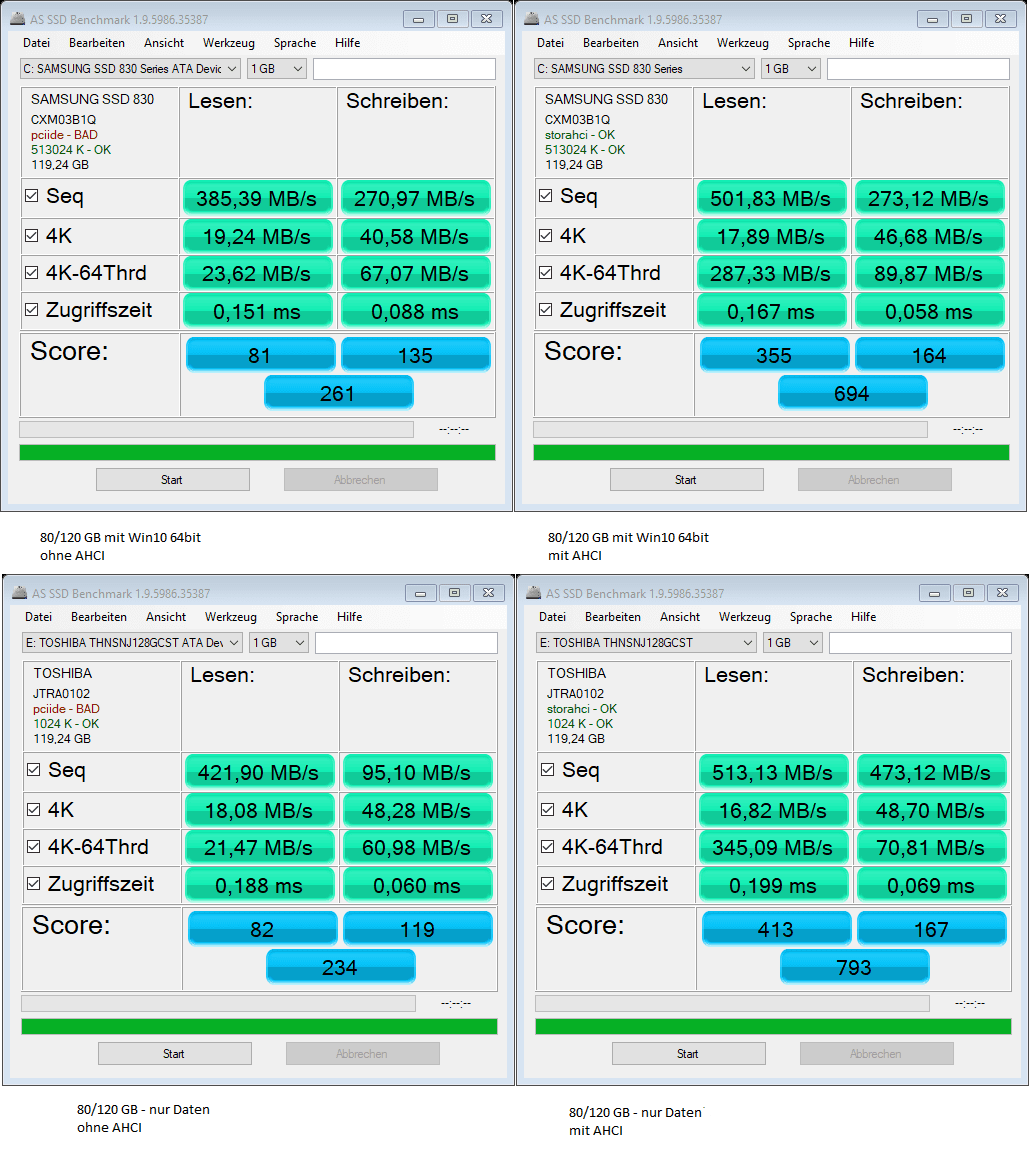The image size is (1030, 1152).
Task: Click the "pciide - BAD" text under SAMSUNG SSD 830
Action: pyautogui.click(x=64, y=134)
